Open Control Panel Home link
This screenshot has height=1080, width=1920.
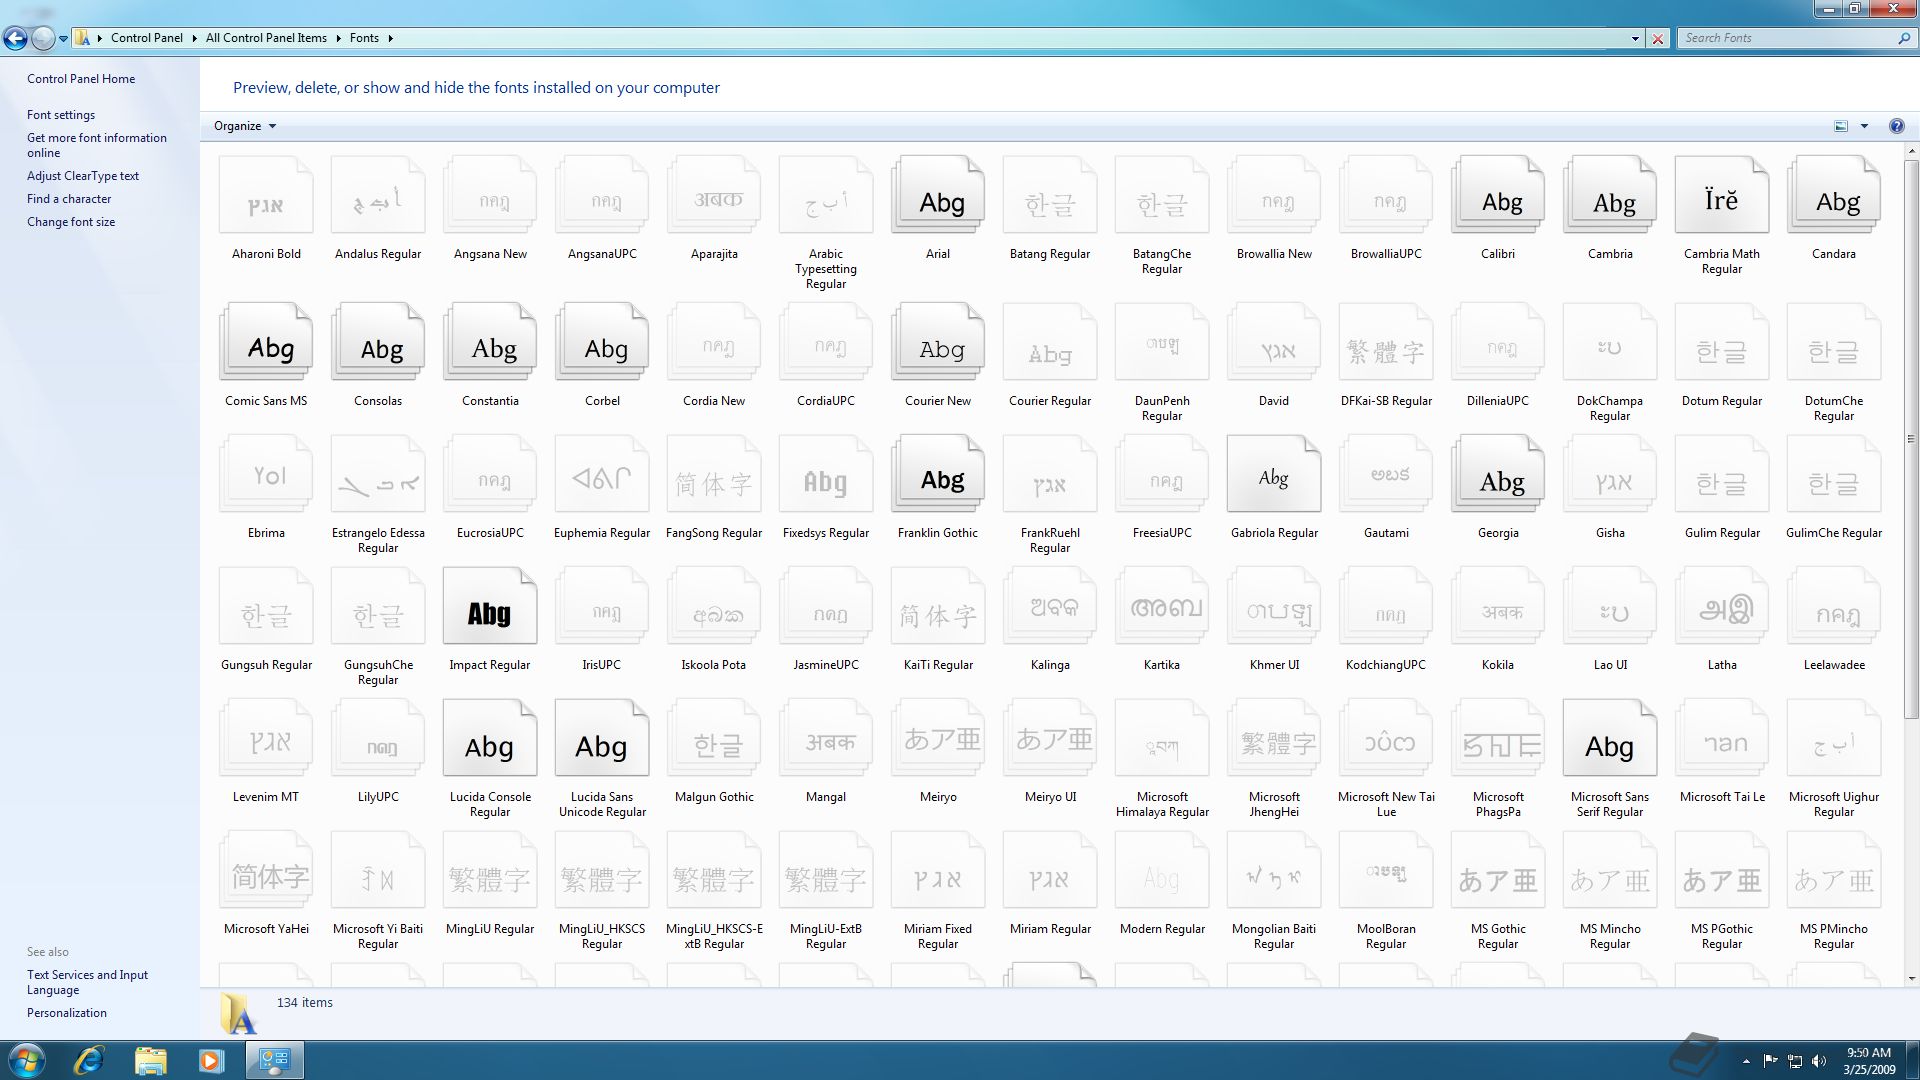pos(81,79)
